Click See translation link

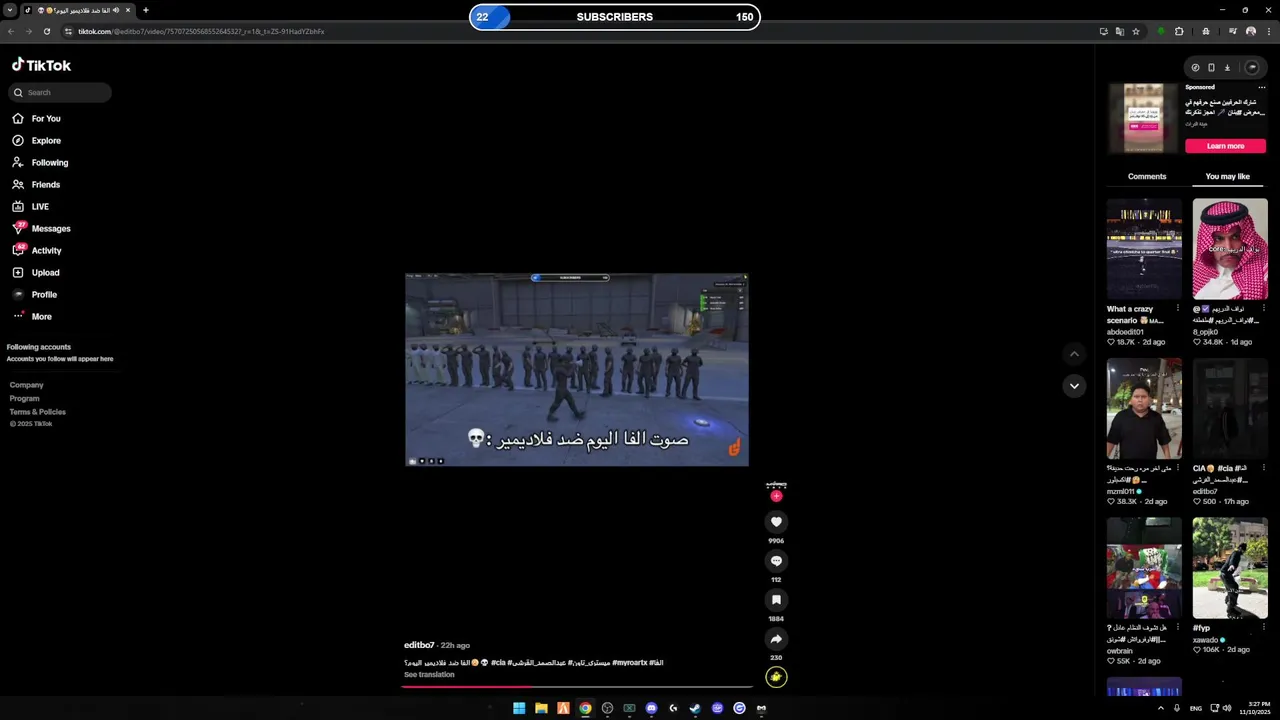coord(429,675)
